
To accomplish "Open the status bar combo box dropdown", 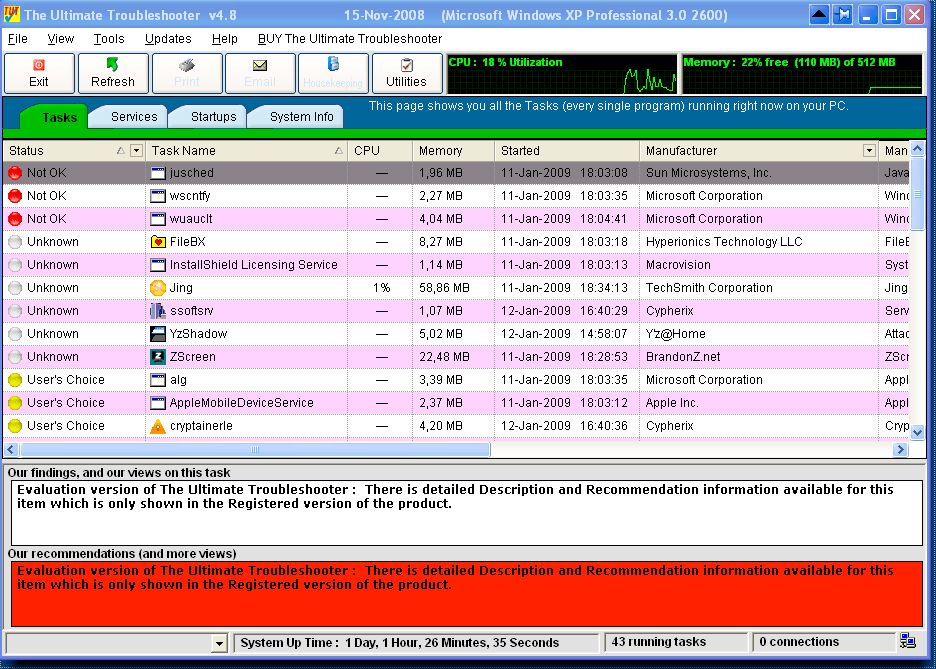I will (219, 643).
